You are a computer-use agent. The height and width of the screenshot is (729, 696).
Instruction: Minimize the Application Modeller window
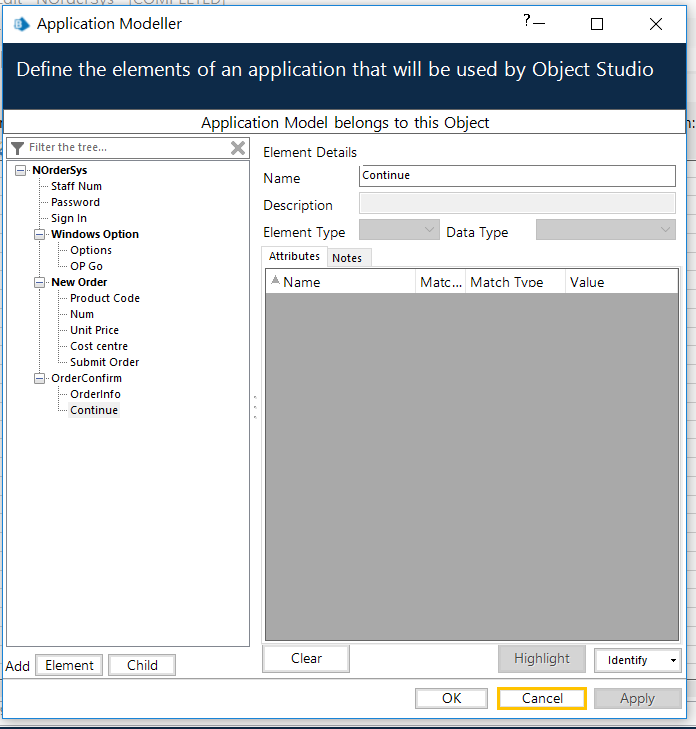pos(539,23)
